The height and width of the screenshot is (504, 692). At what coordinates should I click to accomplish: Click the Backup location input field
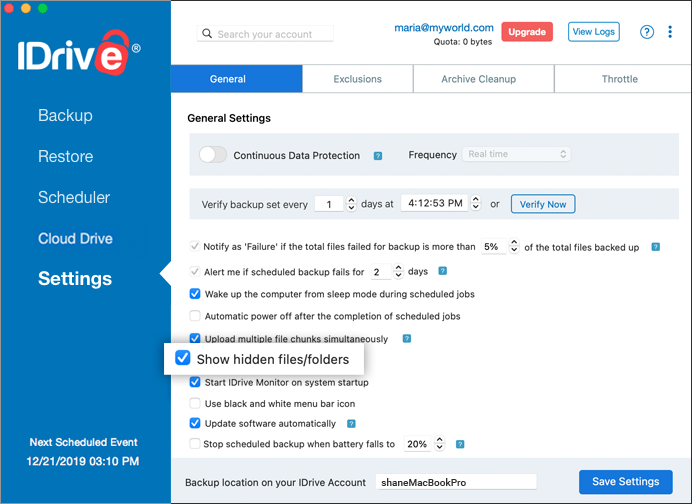456,482
